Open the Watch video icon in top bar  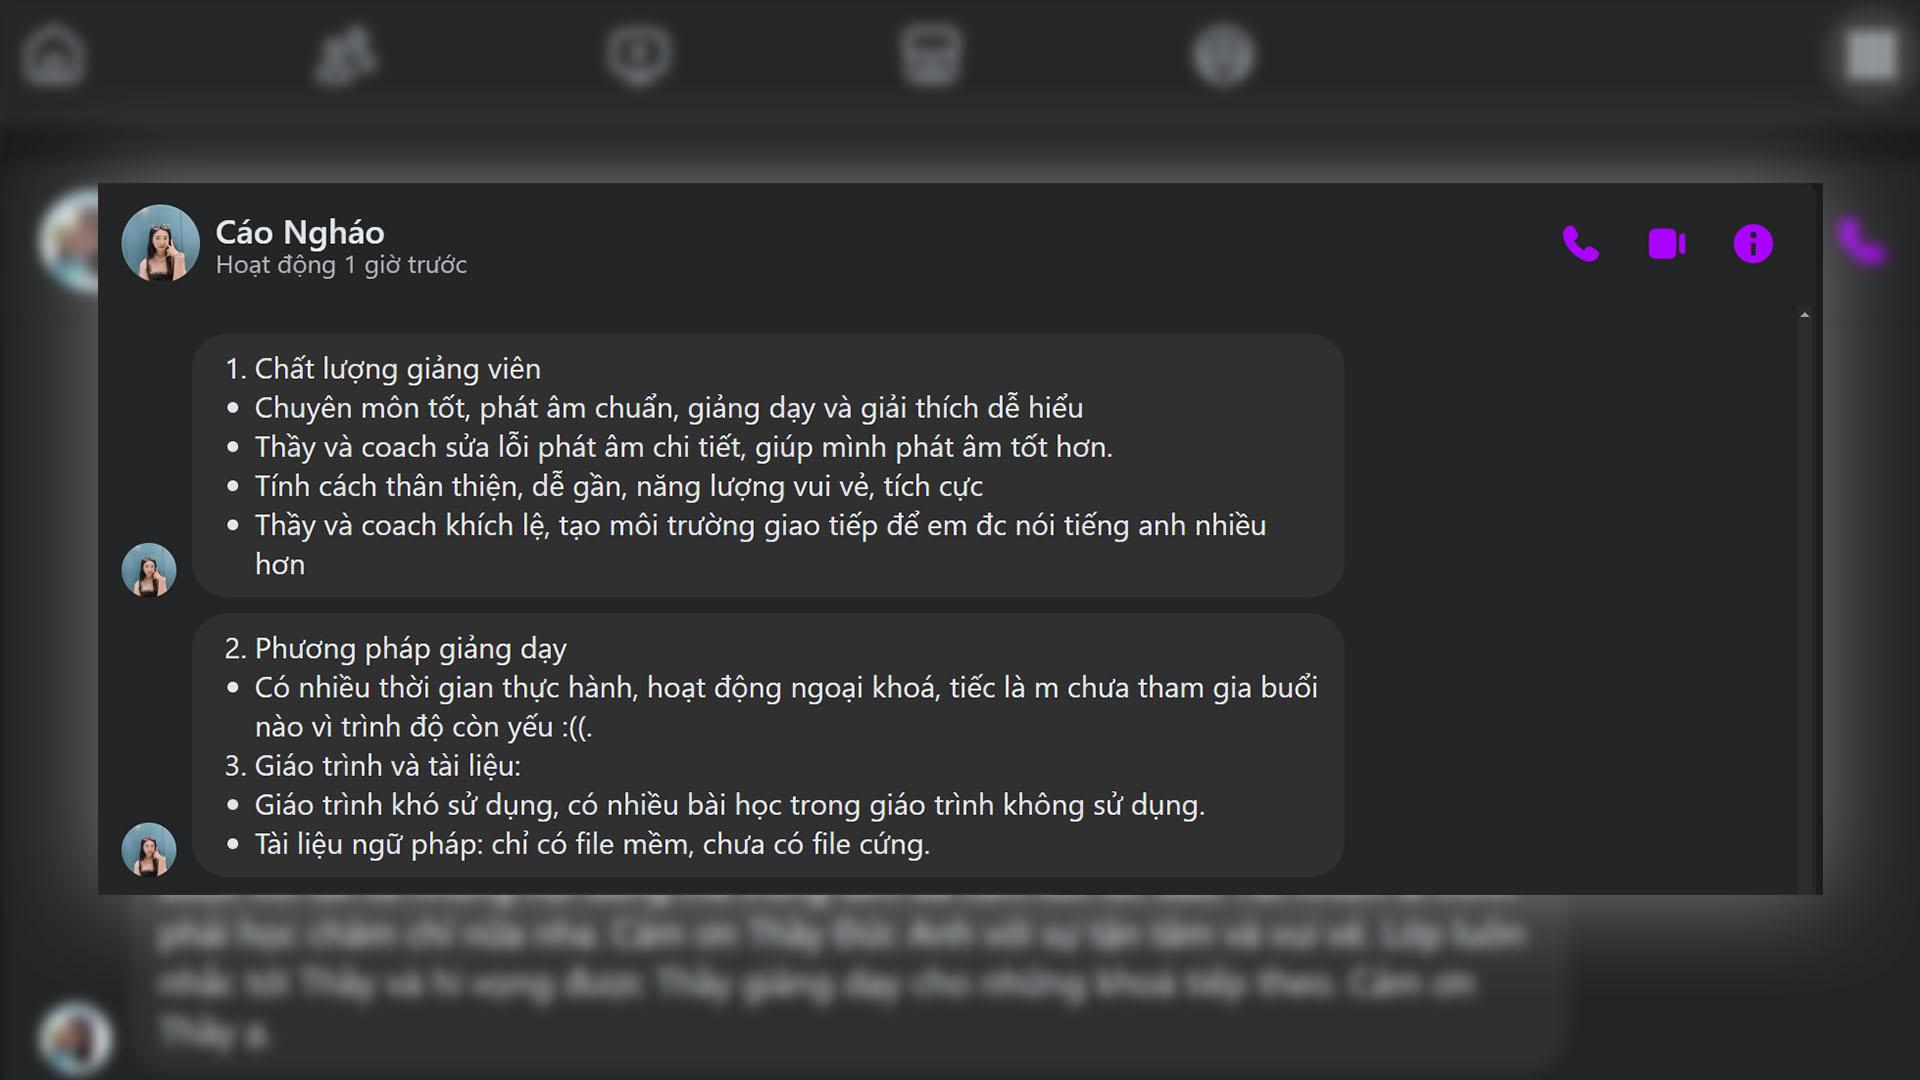tap(639, 54)
